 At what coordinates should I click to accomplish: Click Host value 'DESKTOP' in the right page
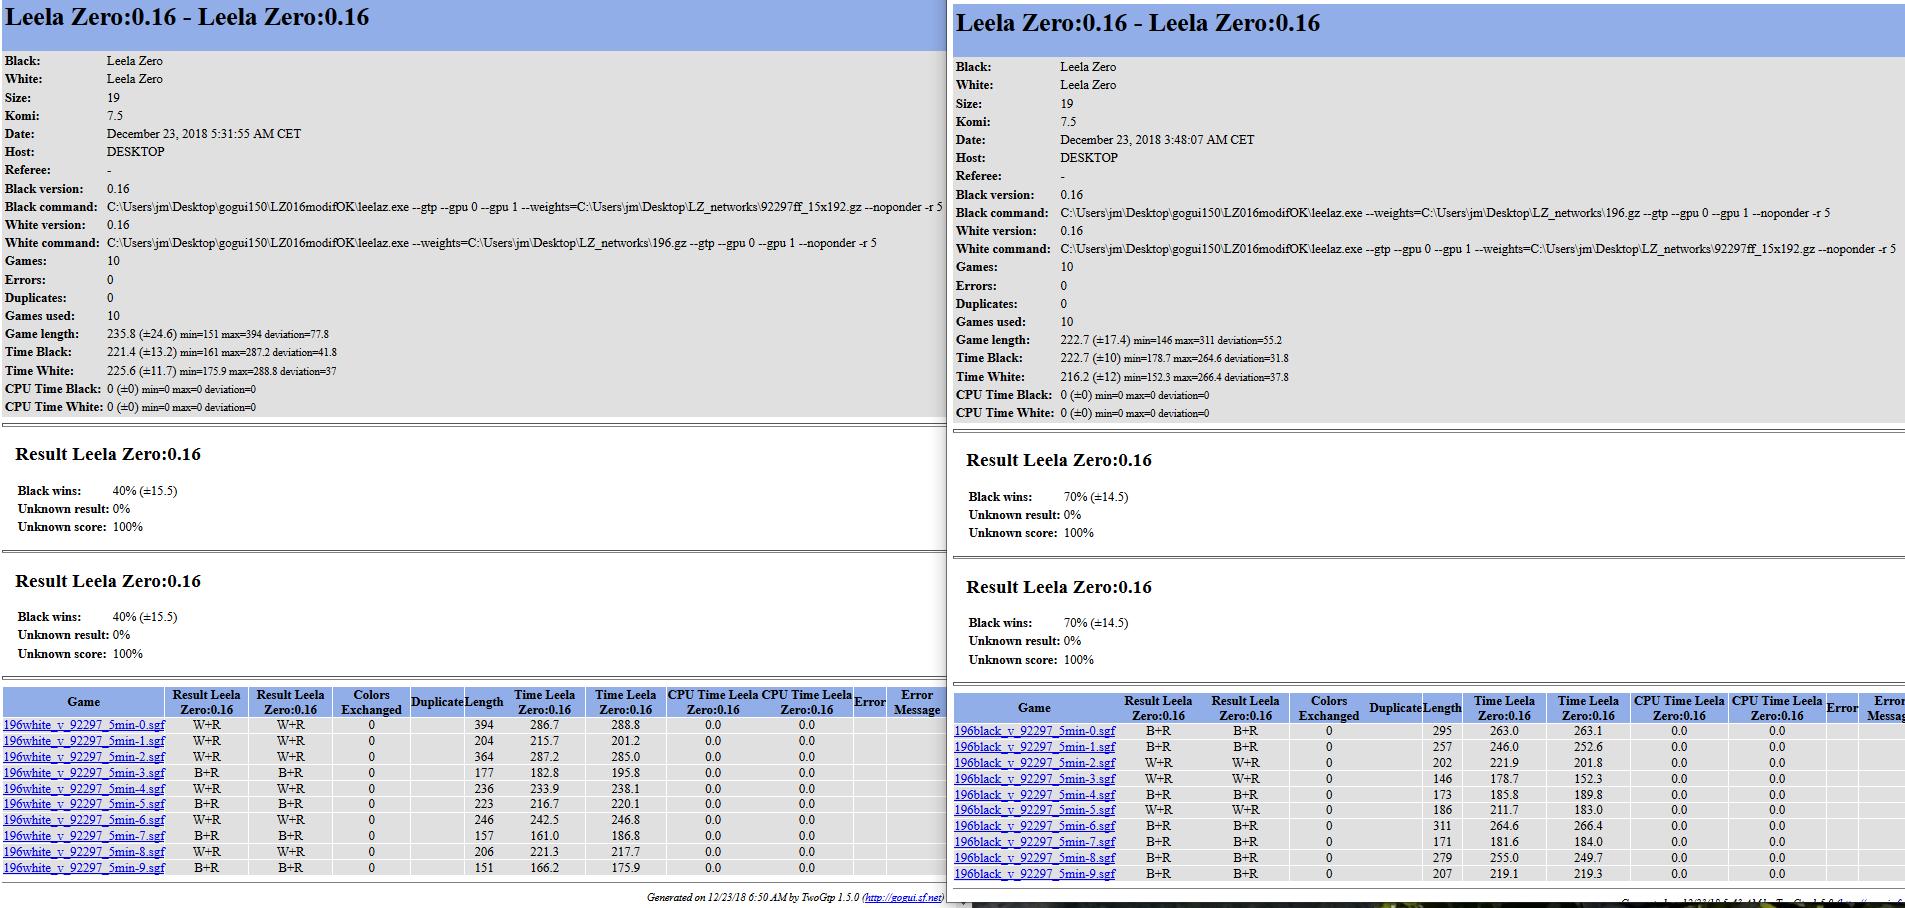(1089, 158)
